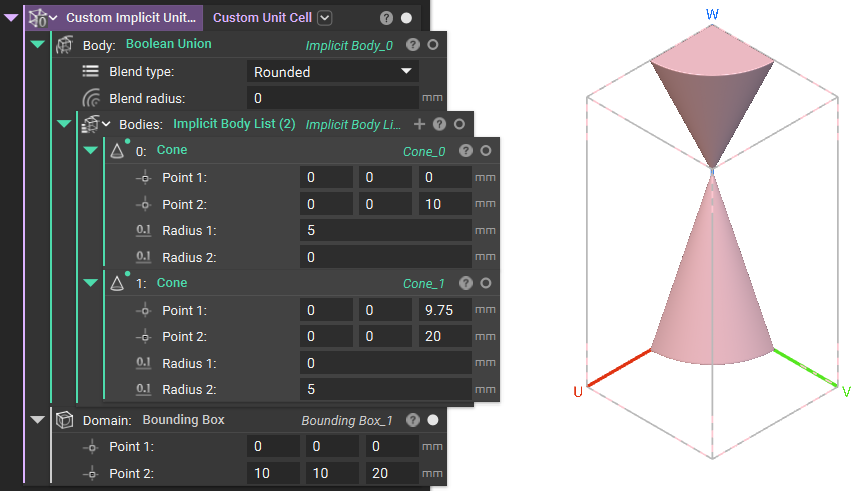This screenshot has height=491, width=858.
Task: Open the Cone block link for item 1
Action: [x=172, y=282]
